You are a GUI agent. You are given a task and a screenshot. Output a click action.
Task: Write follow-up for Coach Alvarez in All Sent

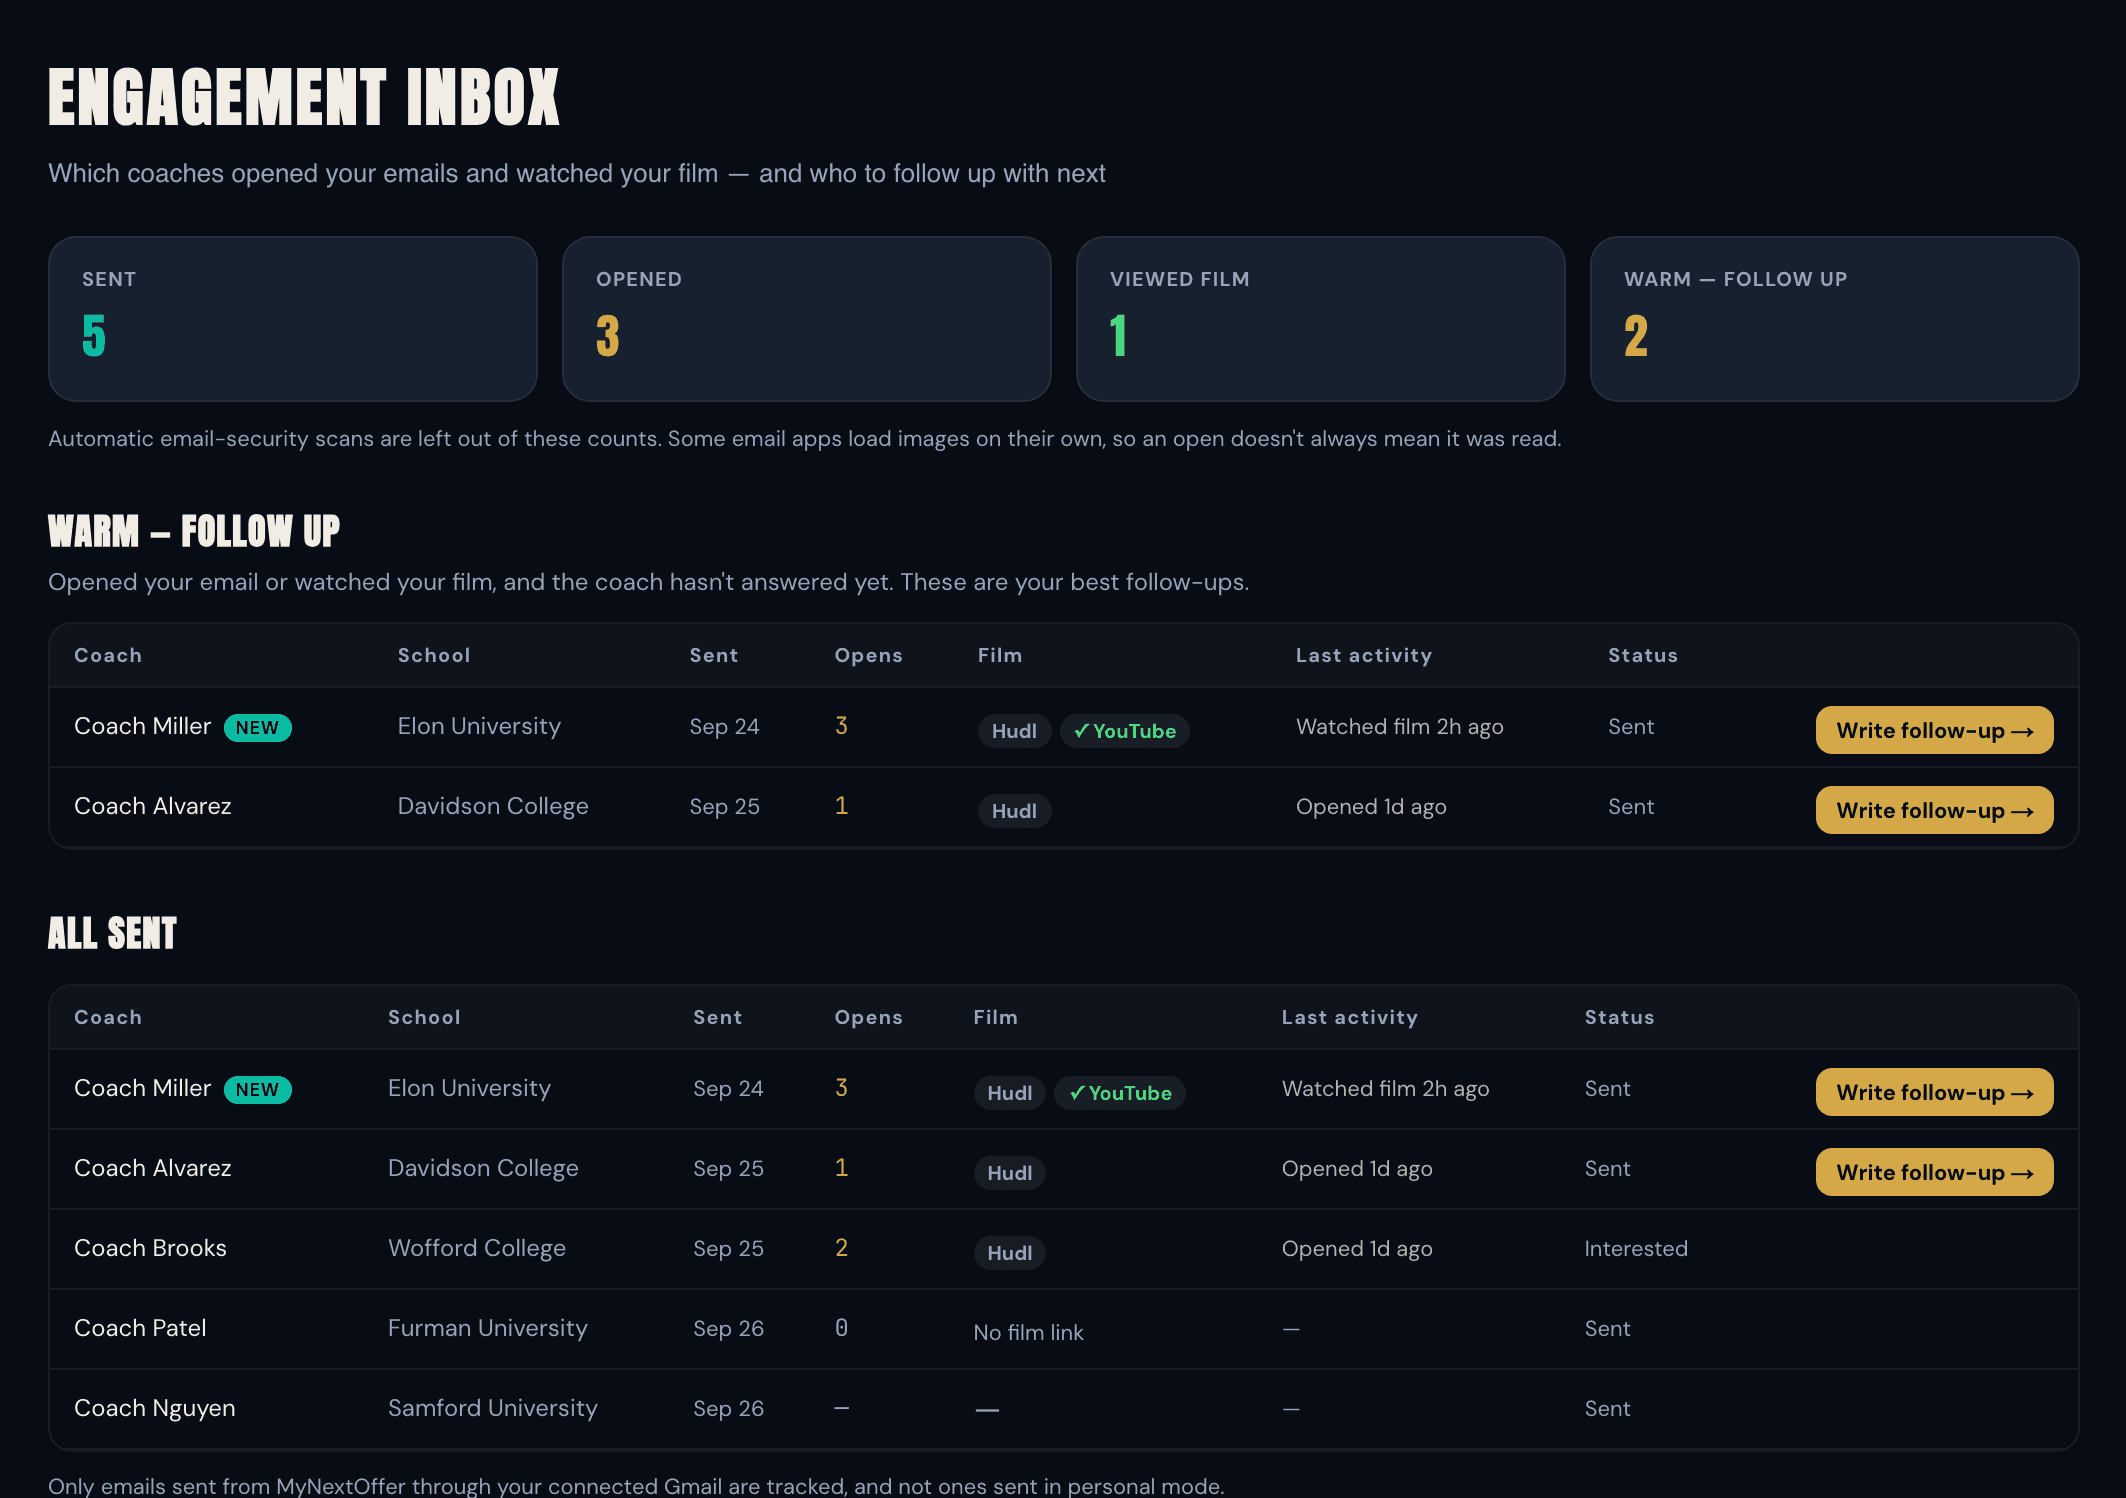[x=1934, y=1172]
